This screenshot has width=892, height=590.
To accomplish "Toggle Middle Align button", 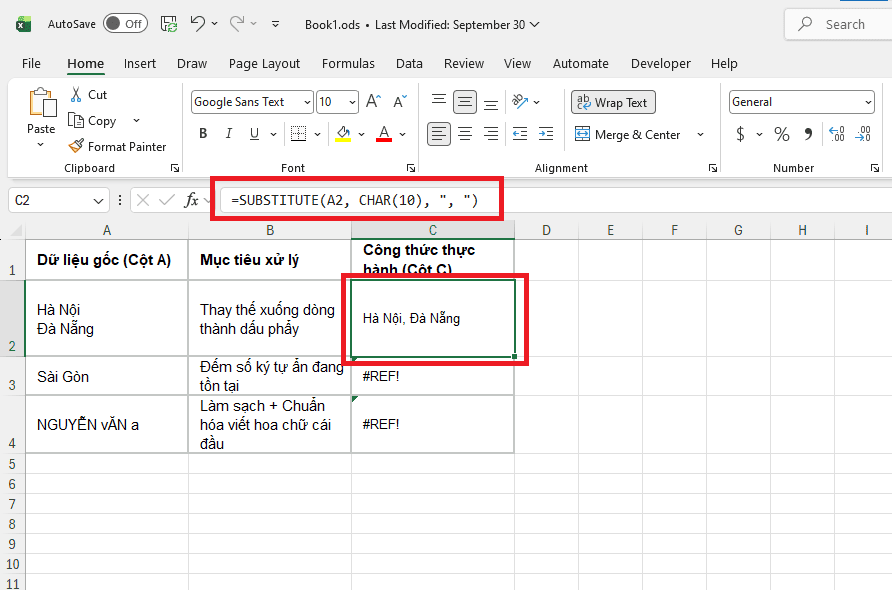I will pyautogui.click(x=465, y=102).
